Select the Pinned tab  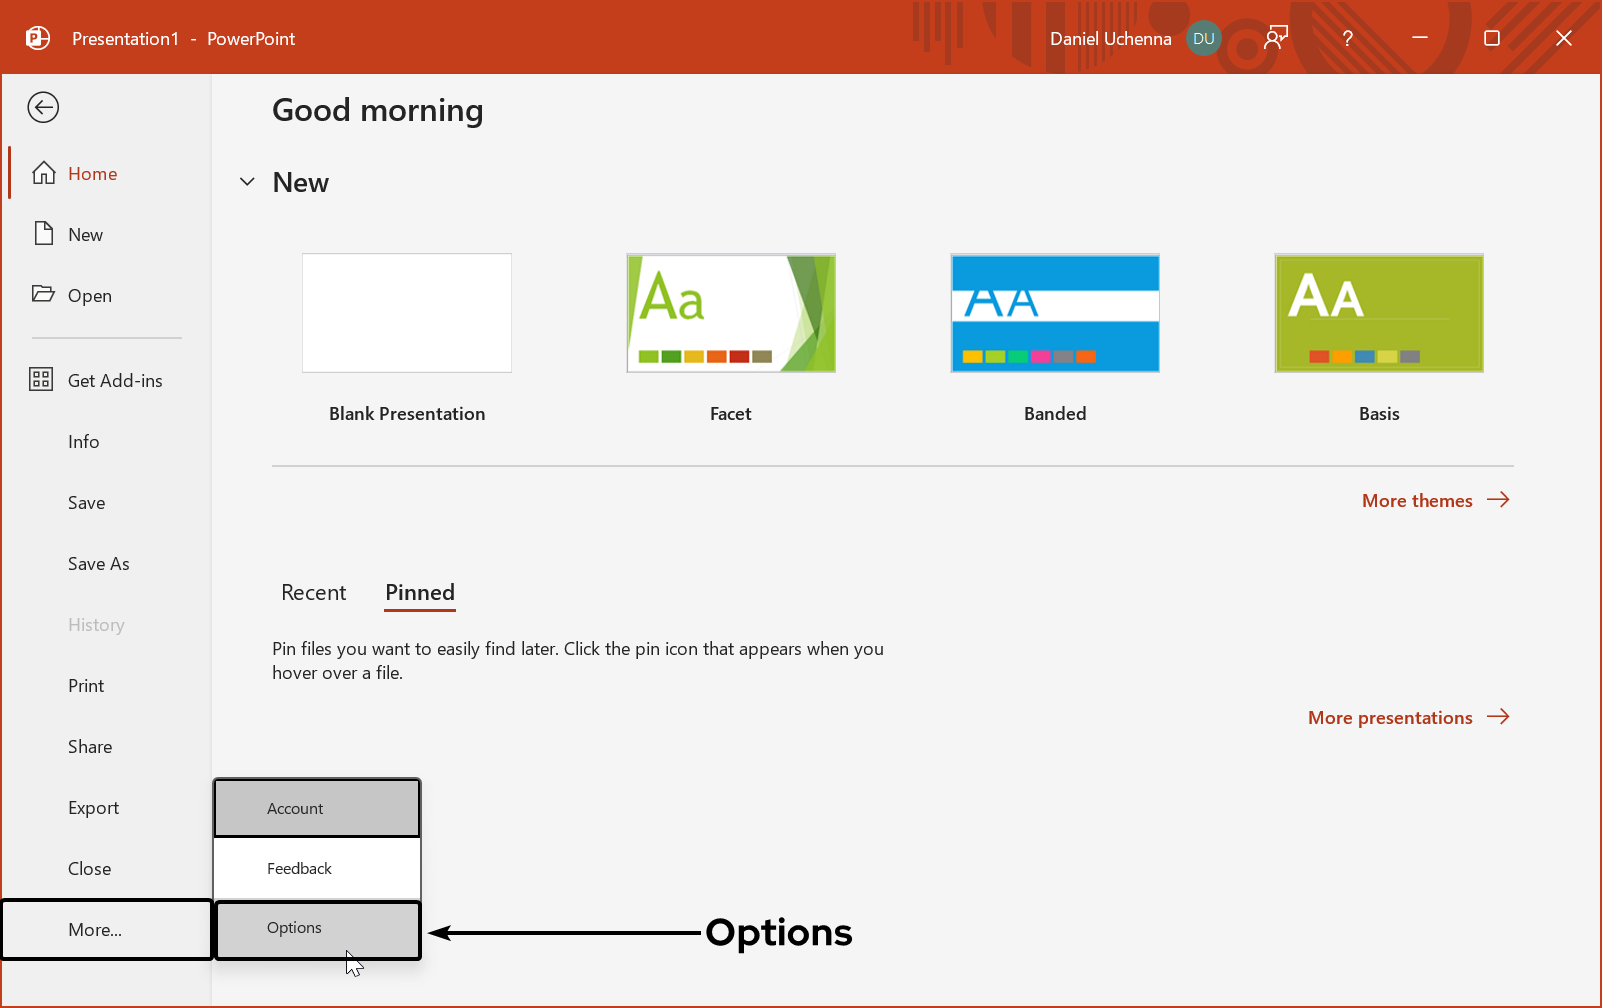pyautogui.click(x=420, y=593)
